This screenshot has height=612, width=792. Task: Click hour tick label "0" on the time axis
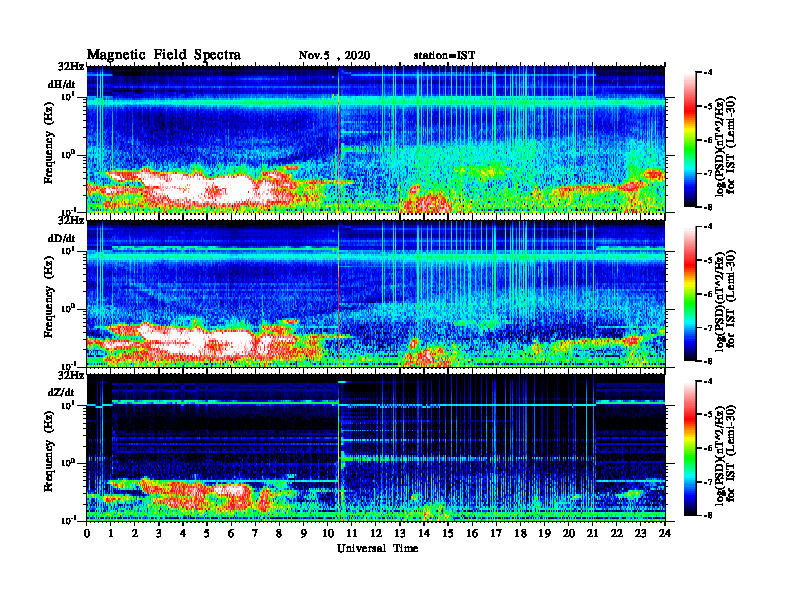pos(87,533)
